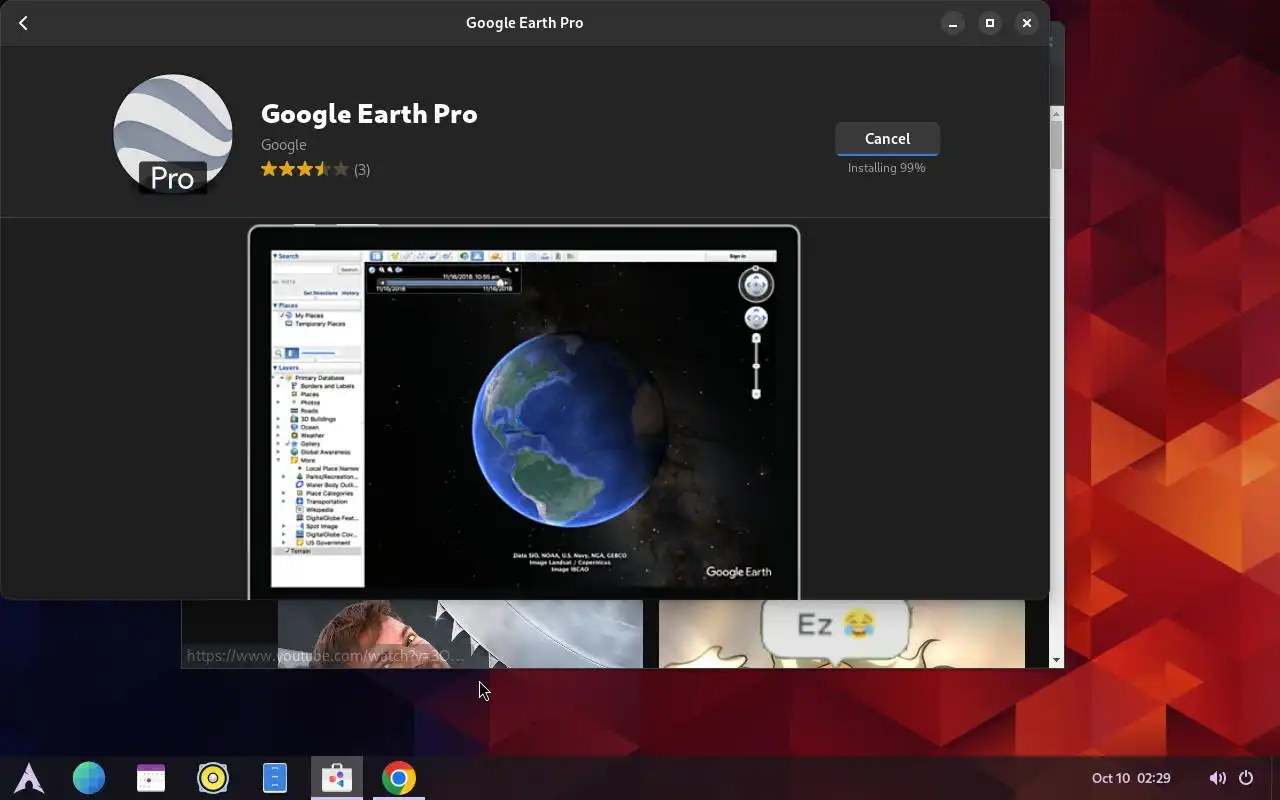Click the youtube.com status URL text
1280x800 pixels.
[x=325, y=656]
